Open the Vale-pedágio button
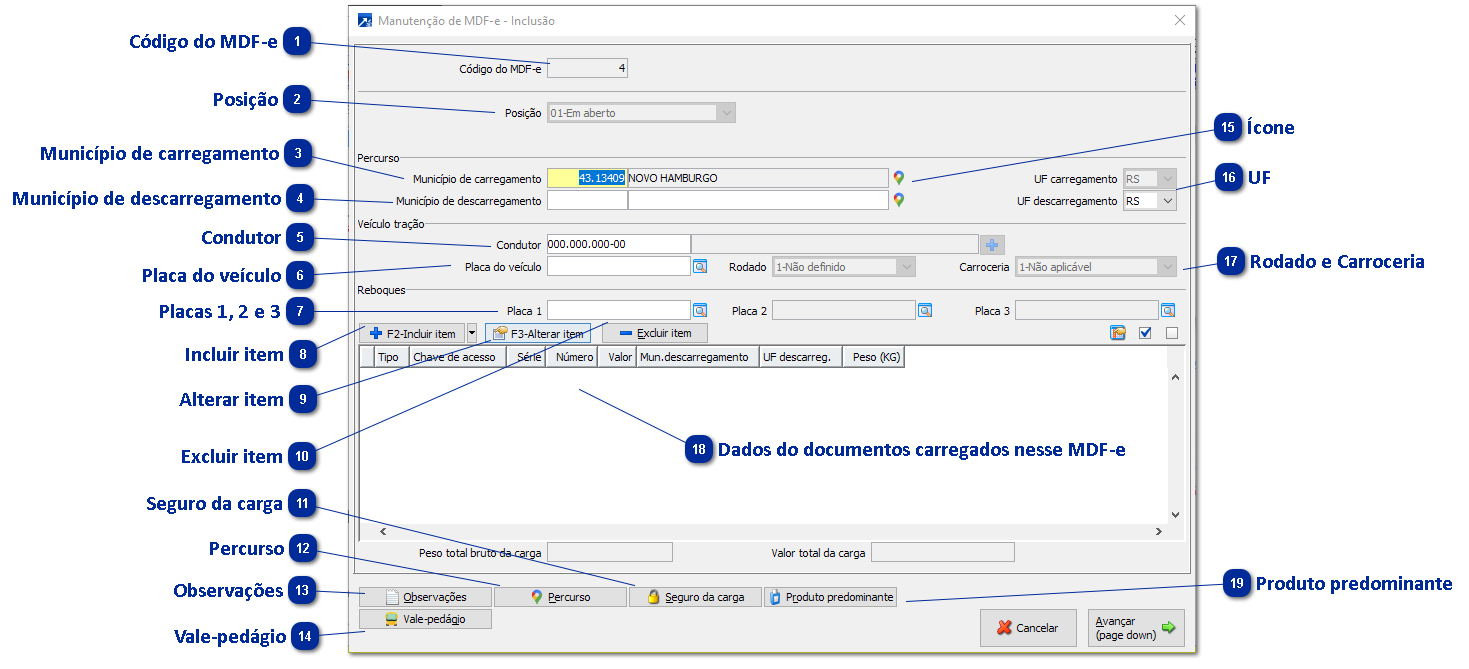 pos(426,619)
